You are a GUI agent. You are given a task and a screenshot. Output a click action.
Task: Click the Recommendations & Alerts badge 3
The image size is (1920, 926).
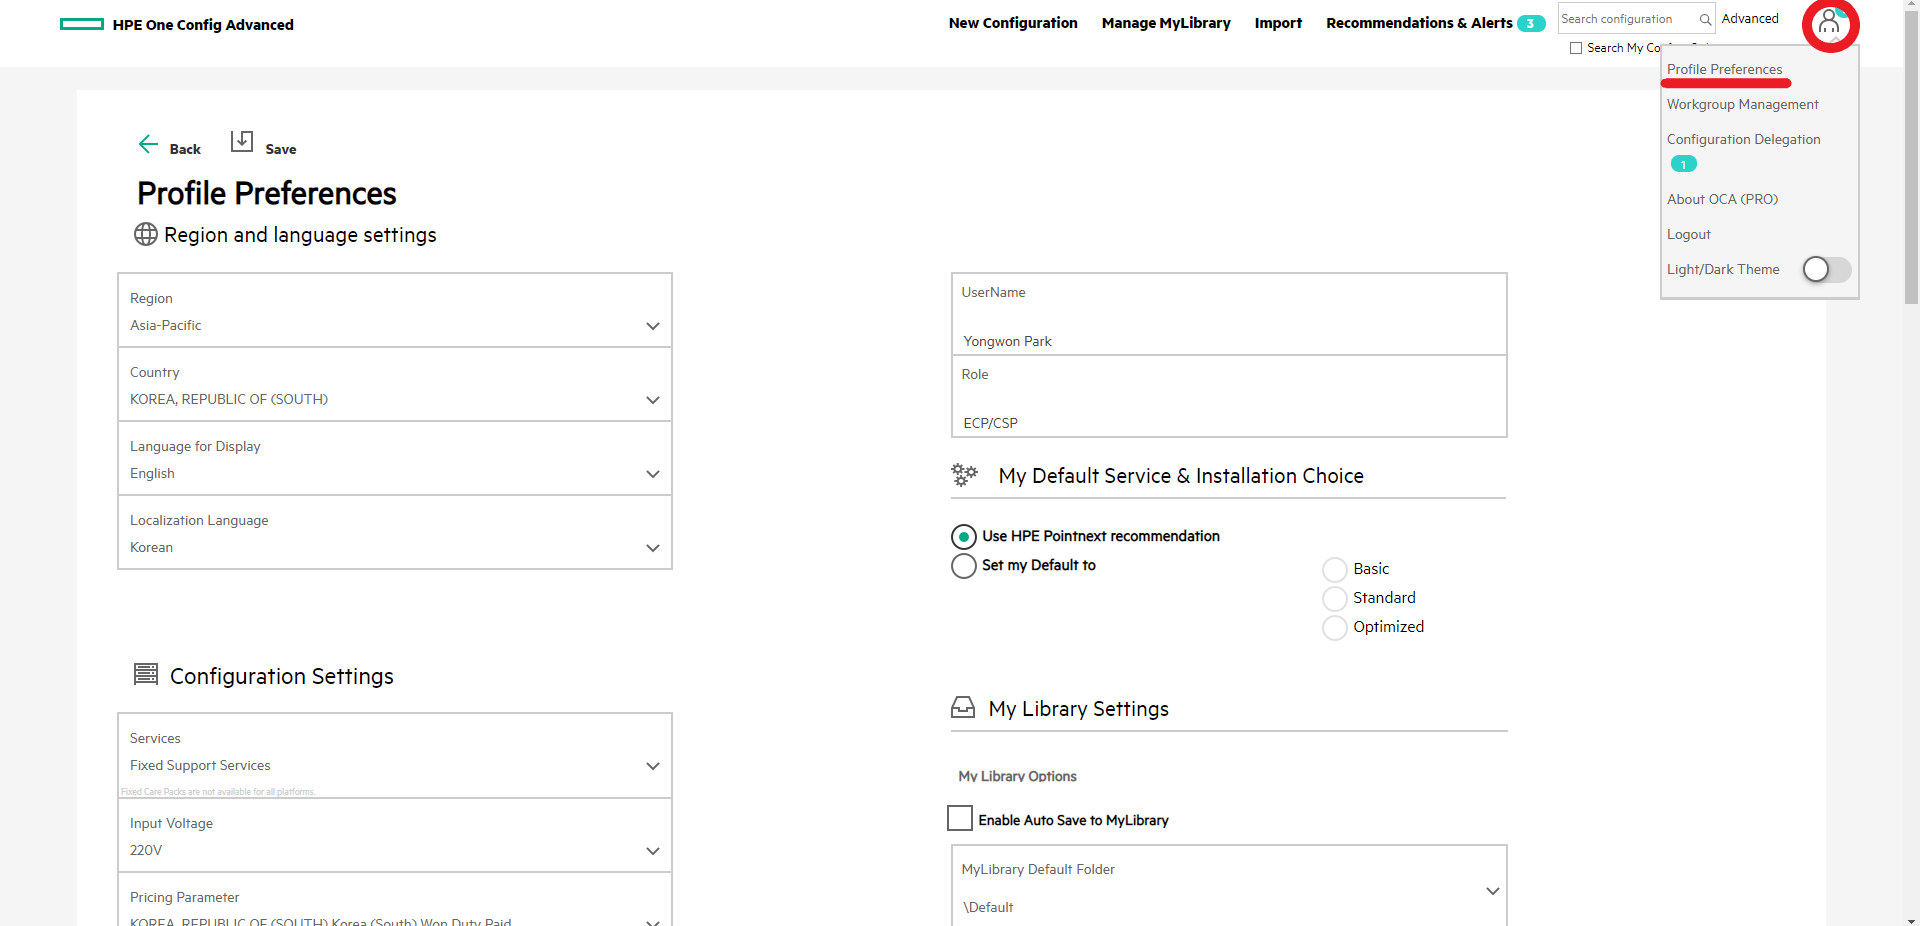[1531, 24]
